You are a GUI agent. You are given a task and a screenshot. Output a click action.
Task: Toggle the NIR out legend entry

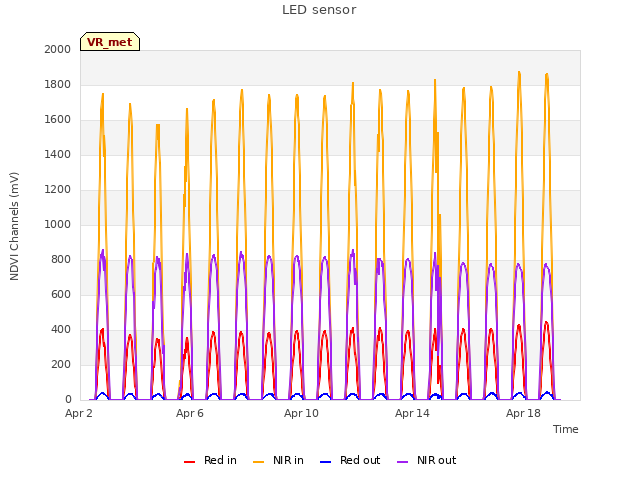point(427,460)
